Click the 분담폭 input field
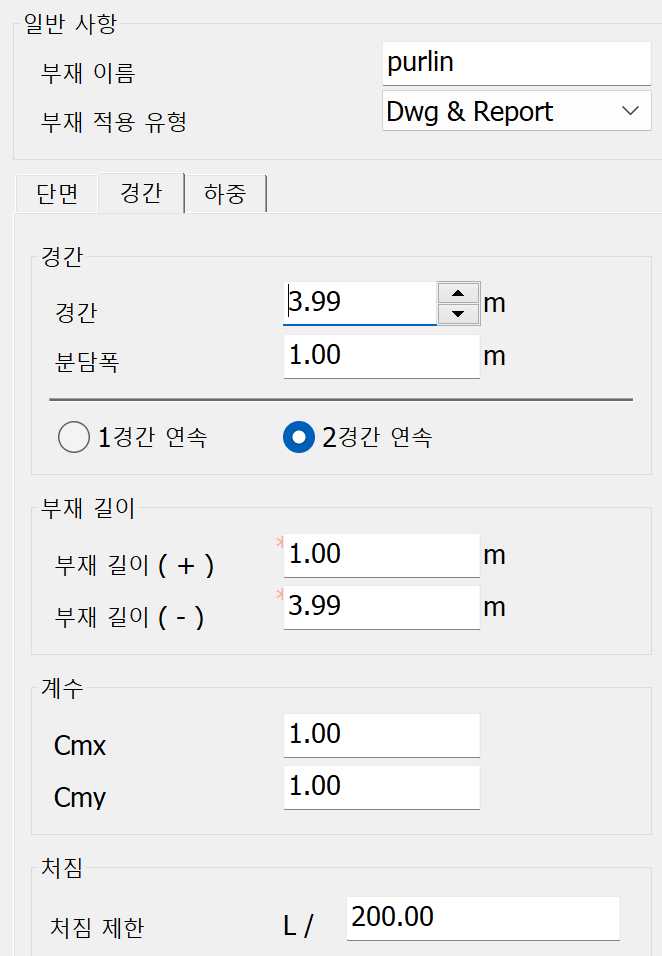The image size is (662, 956). [x=381, y=355]
